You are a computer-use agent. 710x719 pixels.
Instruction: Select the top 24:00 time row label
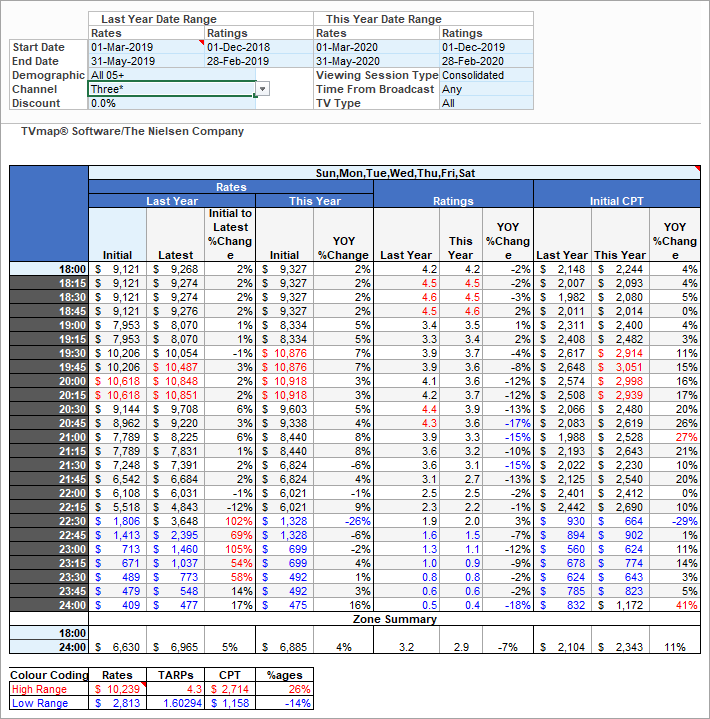click(x=49, y=605)
